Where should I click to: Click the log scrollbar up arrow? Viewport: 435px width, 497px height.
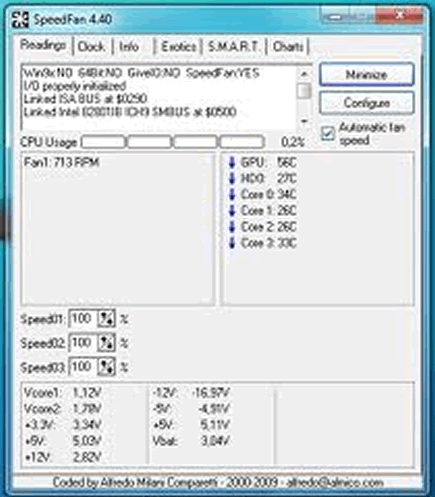tap(304, 74)
